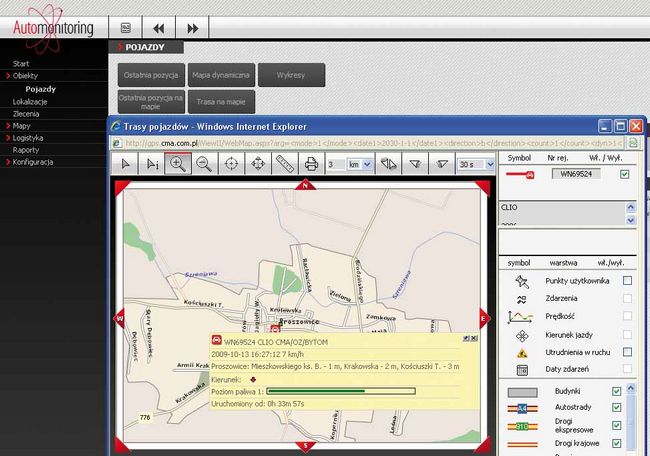Disable the Budynki layer checkbox
Screen dimensions: 650x456
pos(615,391)
